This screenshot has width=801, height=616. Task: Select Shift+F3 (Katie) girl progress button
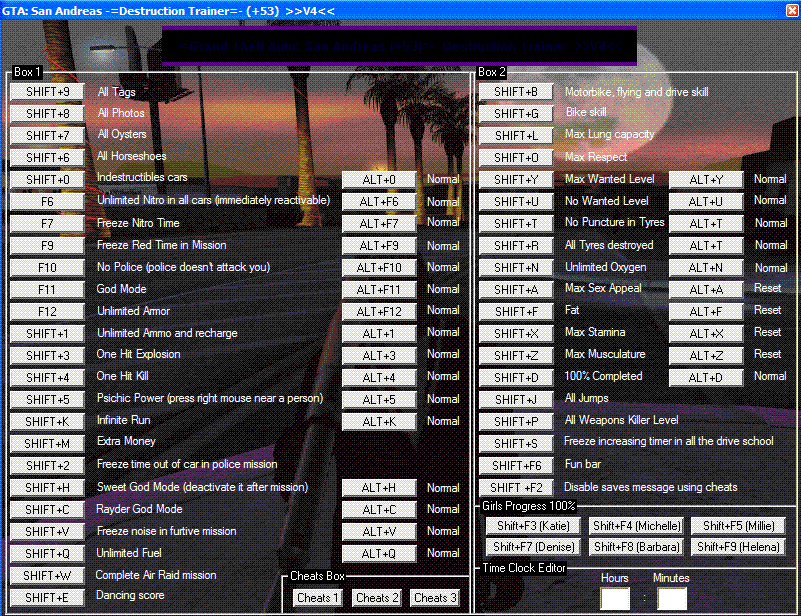tap(533, 526)
